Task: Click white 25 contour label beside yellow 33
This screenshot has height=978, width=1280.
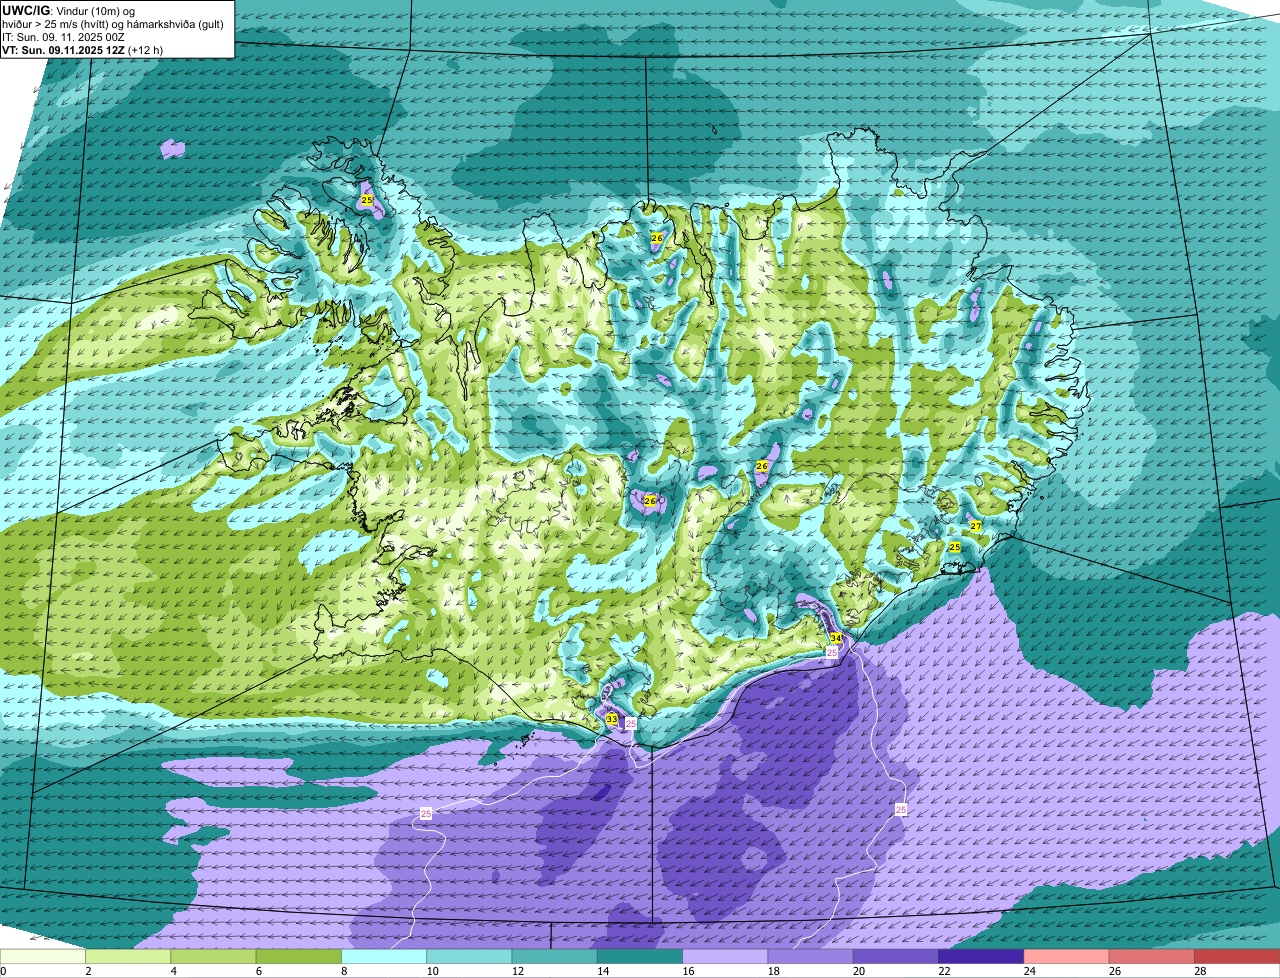Action: click(x=631, y=723)
